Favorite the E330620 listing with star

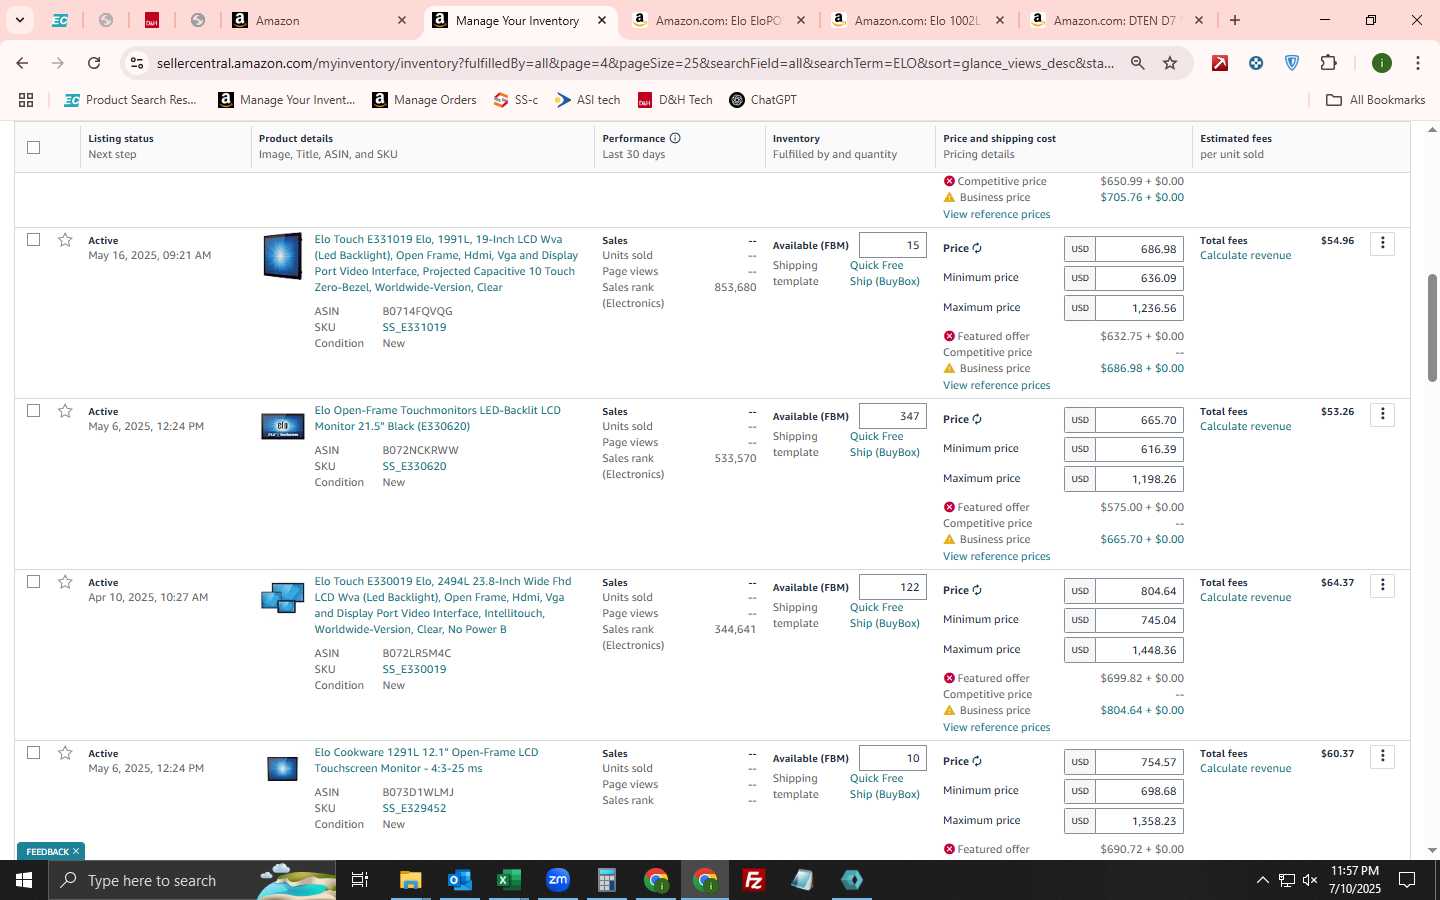click(x=65, y=411)
